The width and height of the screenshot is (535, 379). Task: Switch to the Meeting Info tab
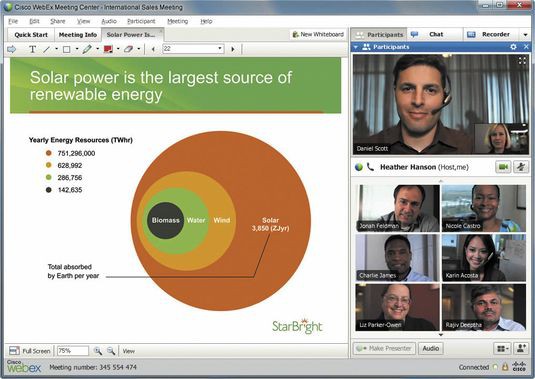click(78, 35)
